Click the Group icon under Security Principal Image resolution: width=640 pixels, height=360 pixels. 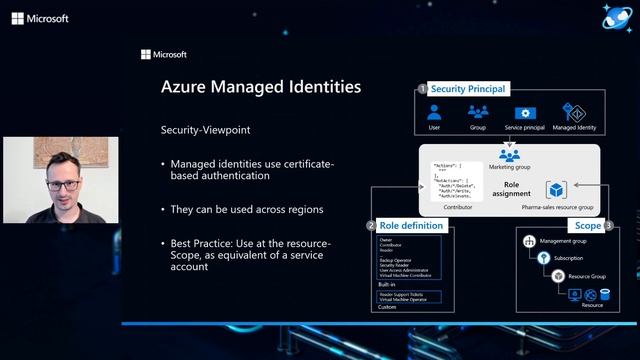tap(478, 111)
